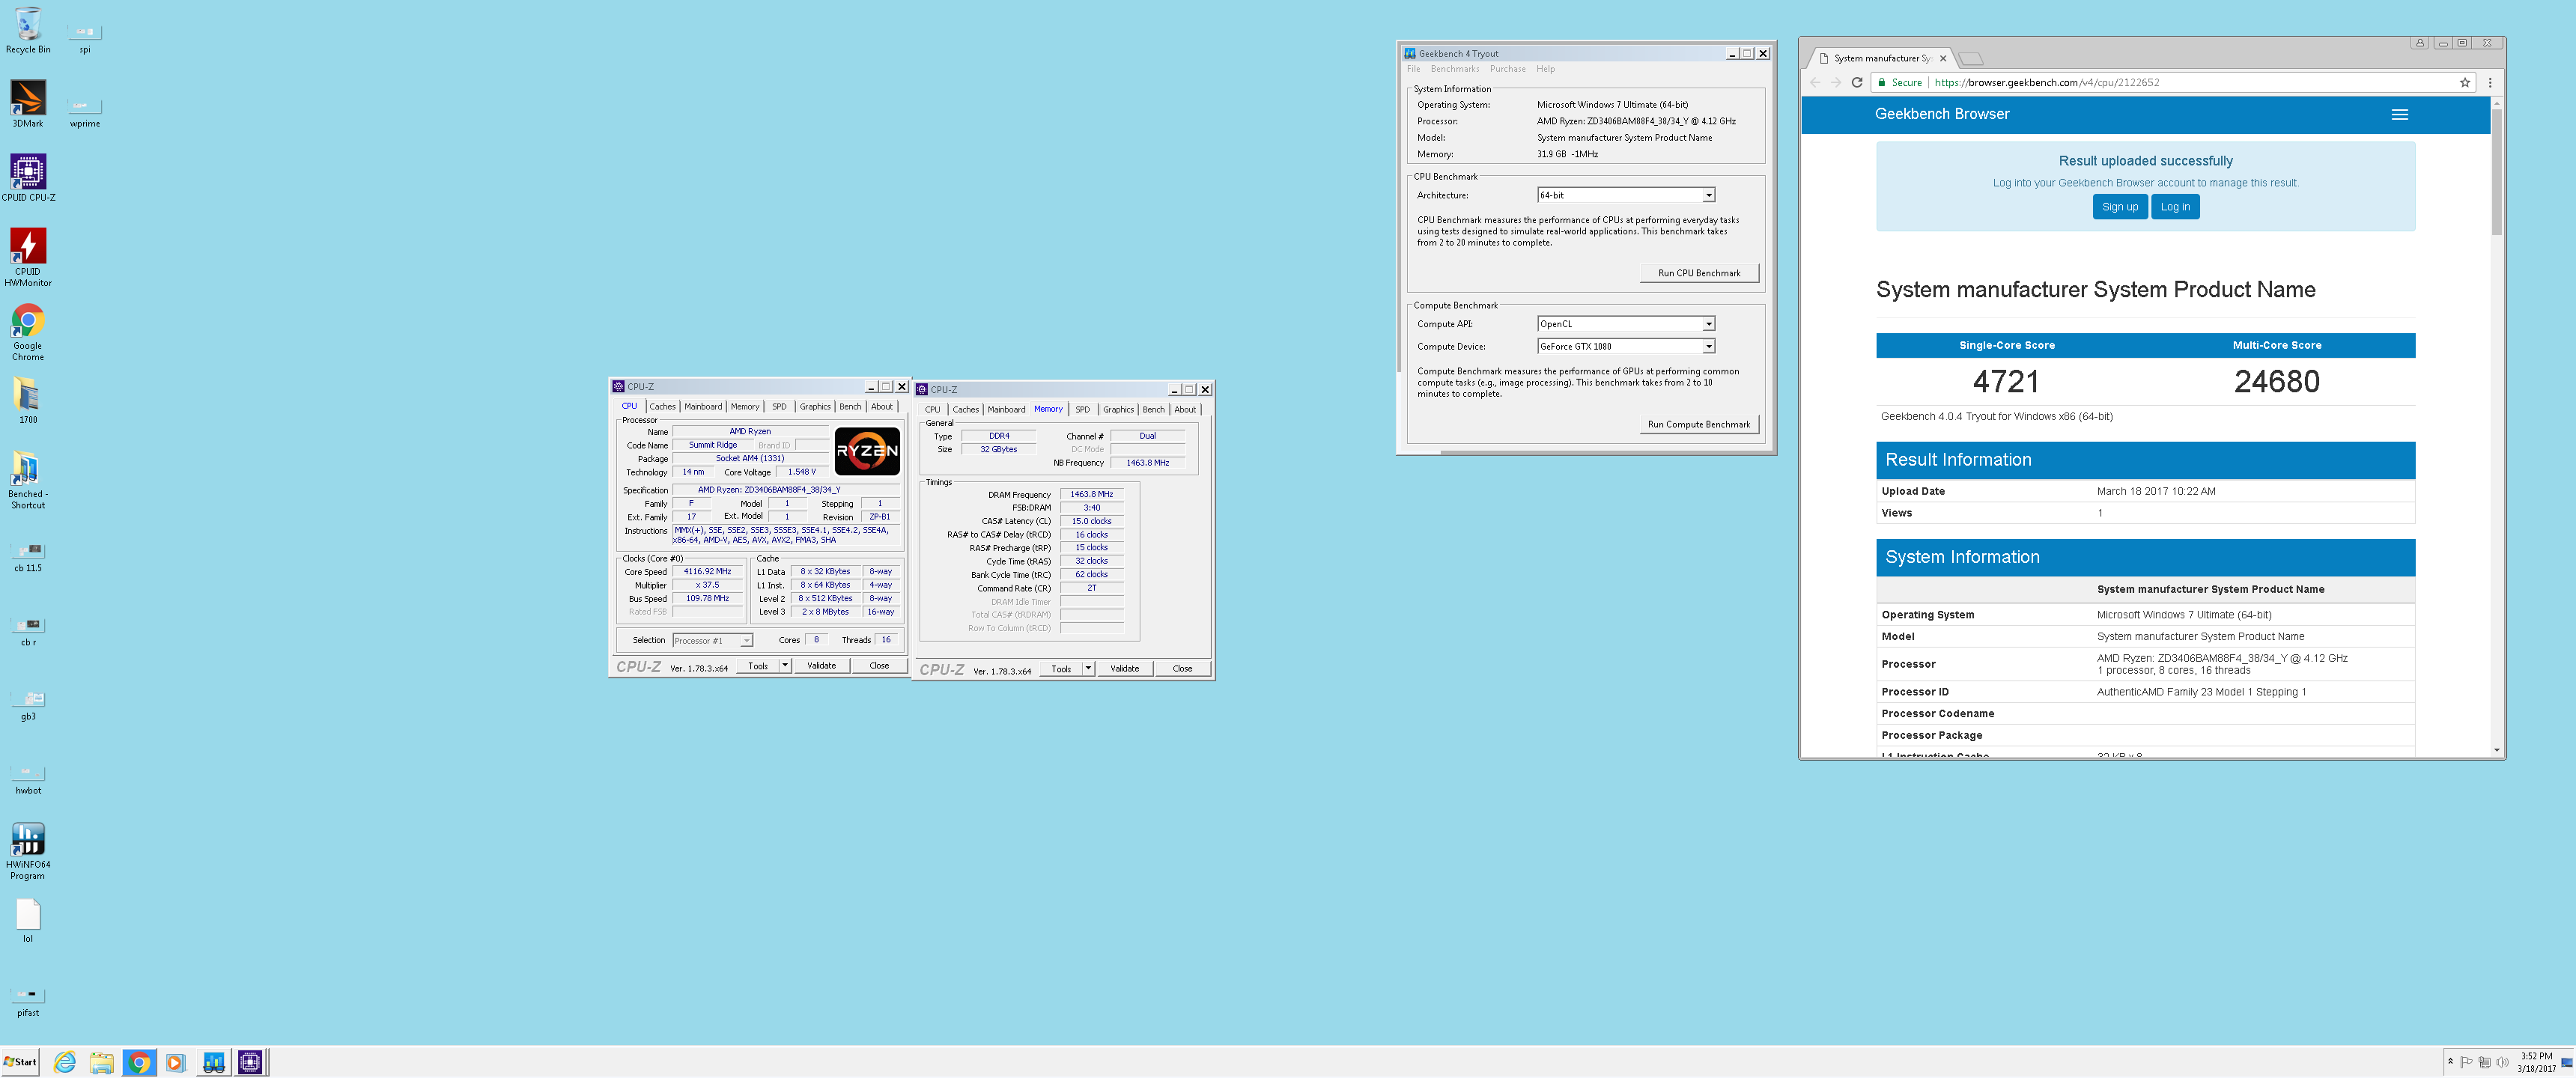Open the Graphics tab in CPU-Z CPU window
This screenshot has height=1078, width=2576.
tap(815, 406)
